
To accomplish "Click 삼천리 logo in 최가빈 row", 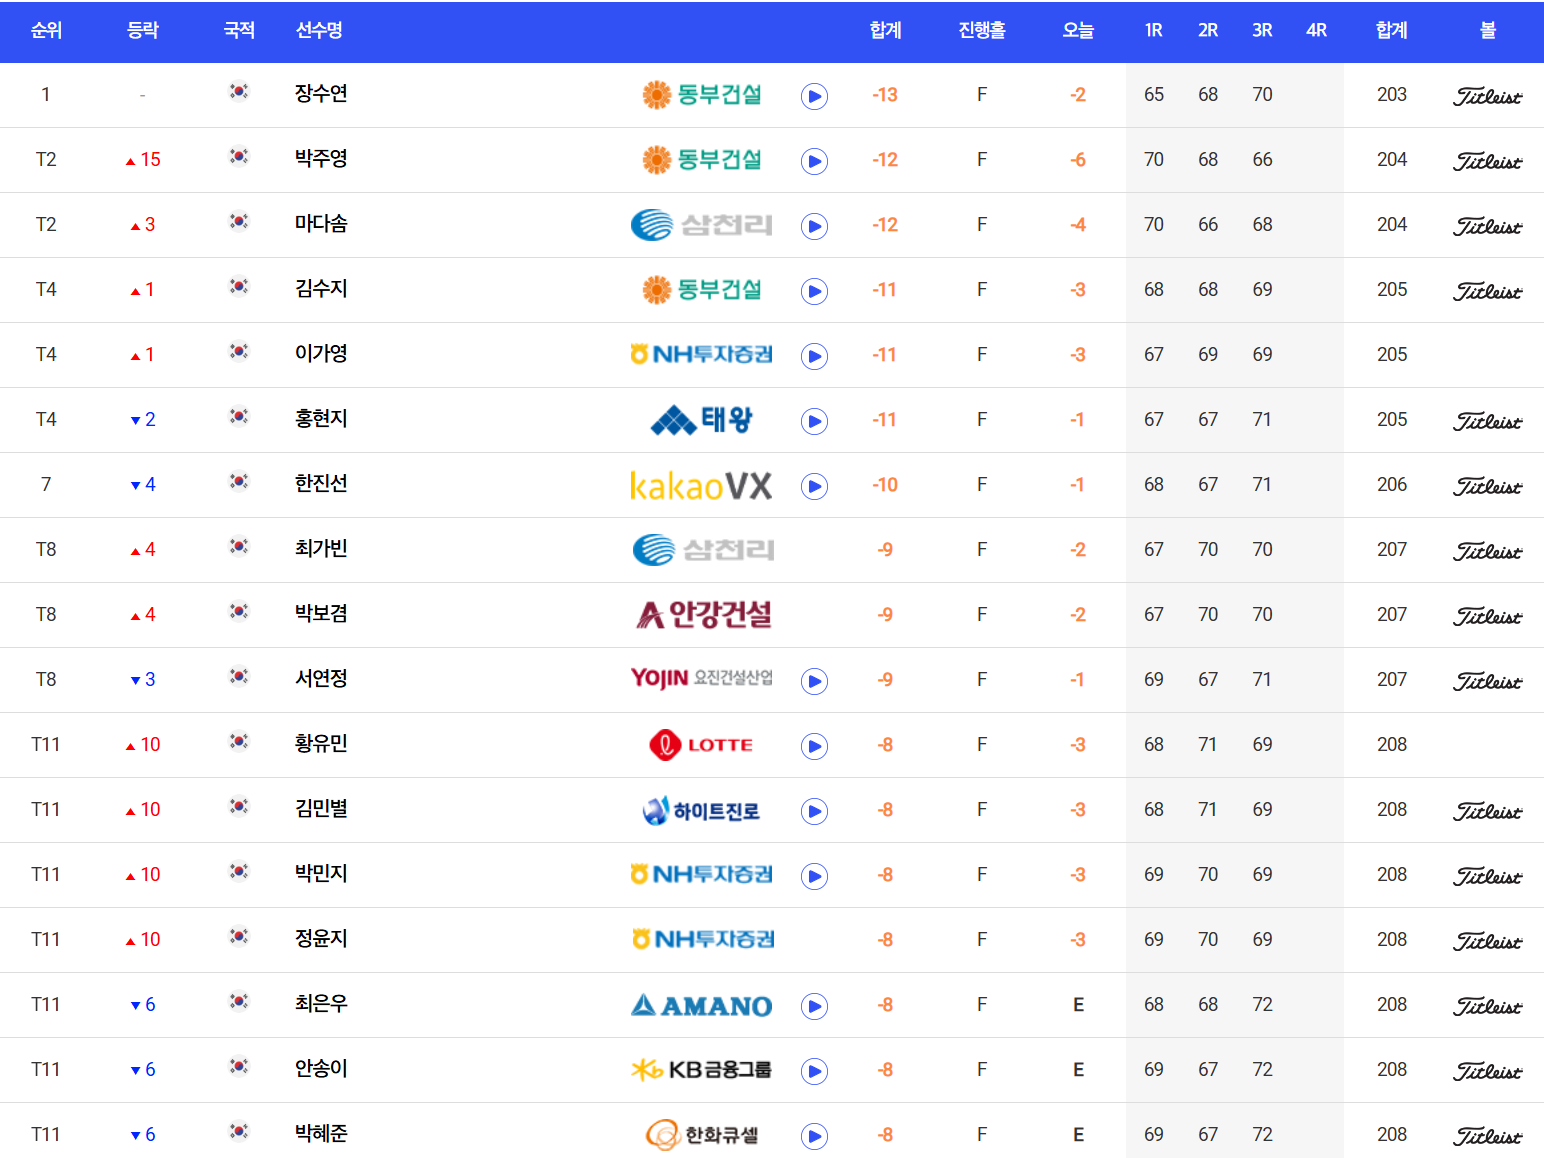I will [704, 549].
